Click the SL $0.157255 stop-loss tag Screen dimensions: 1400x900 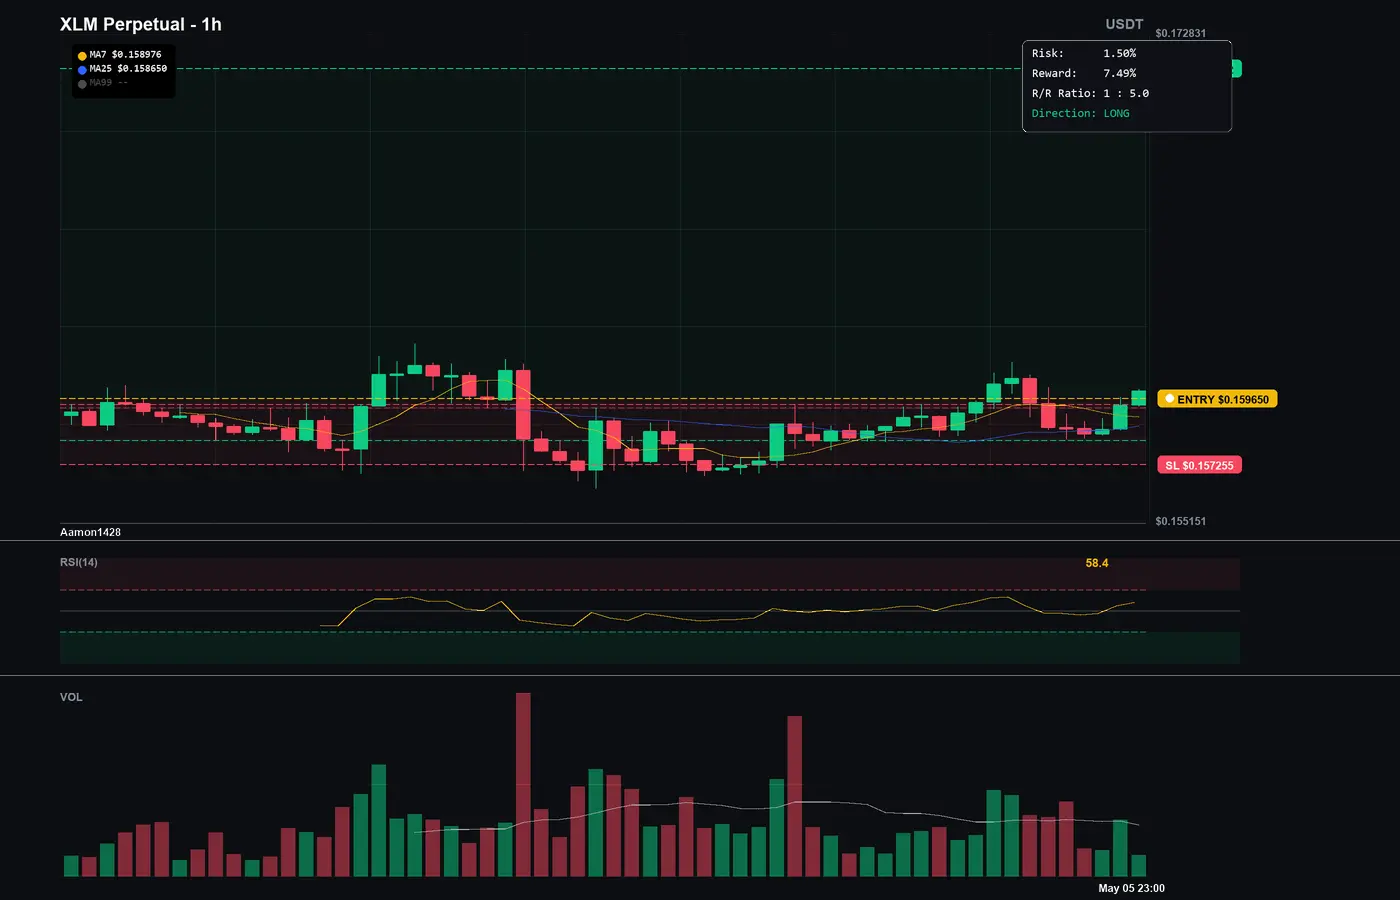(x=1199, y=465)
